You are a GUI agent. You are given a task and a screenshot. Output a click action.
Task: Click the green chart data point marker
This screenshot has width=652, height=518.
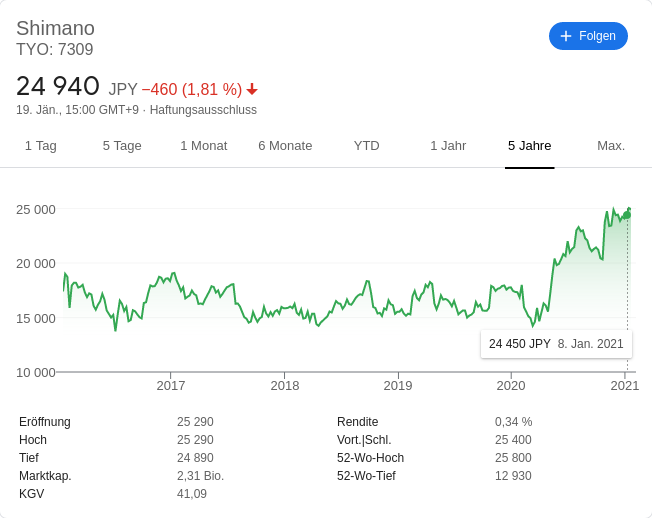(627, 215)
